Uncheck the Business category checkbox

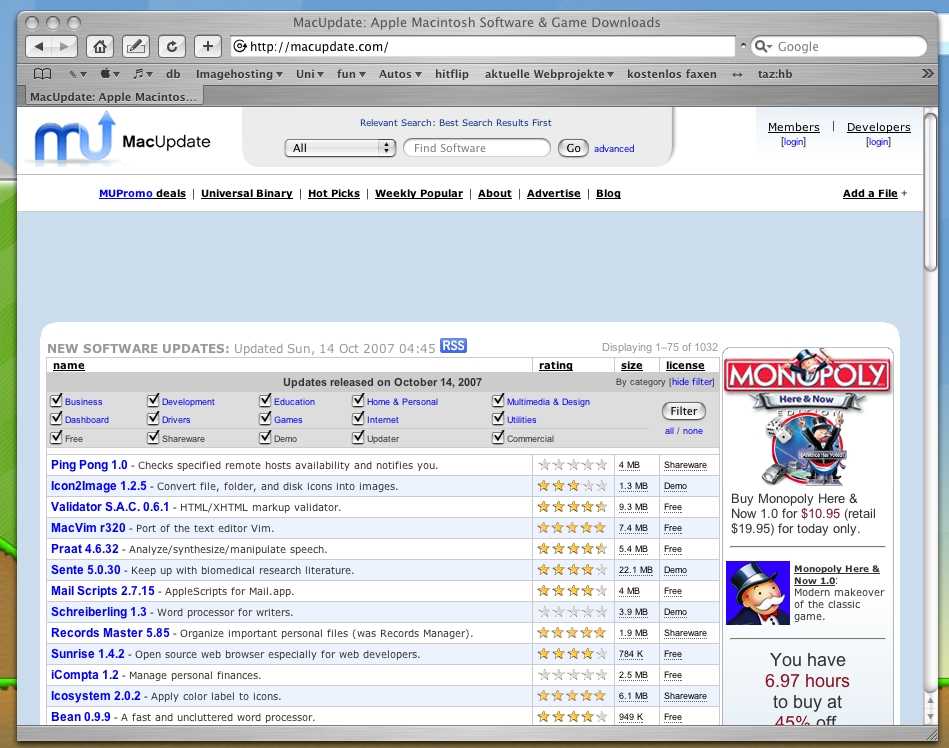tap(56, 400)
